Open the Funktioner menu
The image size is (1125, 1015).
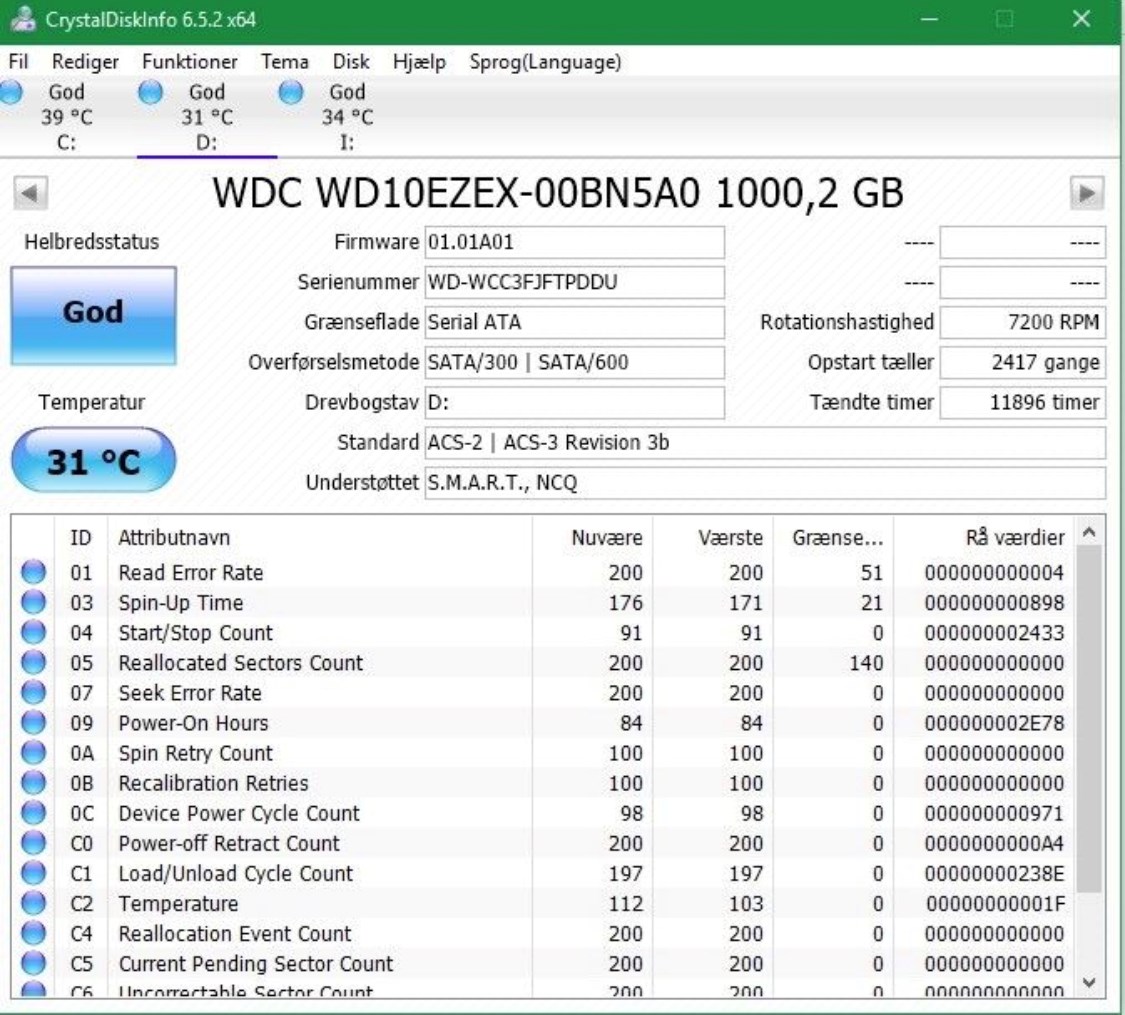[x=189, y=62]
